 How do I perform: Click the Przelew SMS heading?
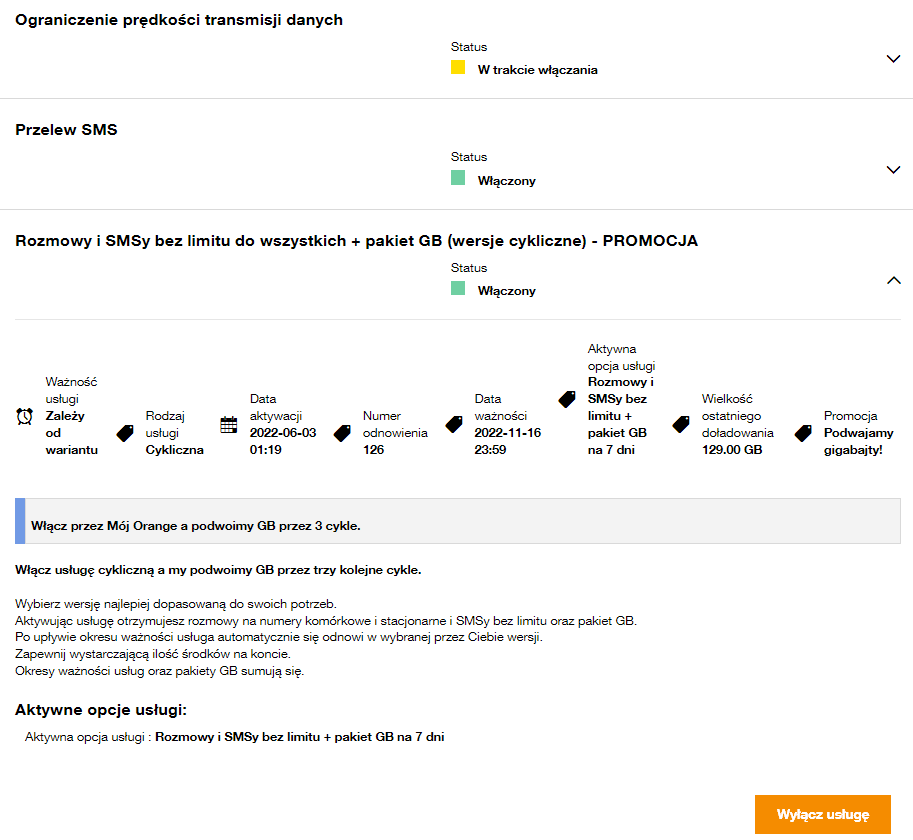coord(66,129)
